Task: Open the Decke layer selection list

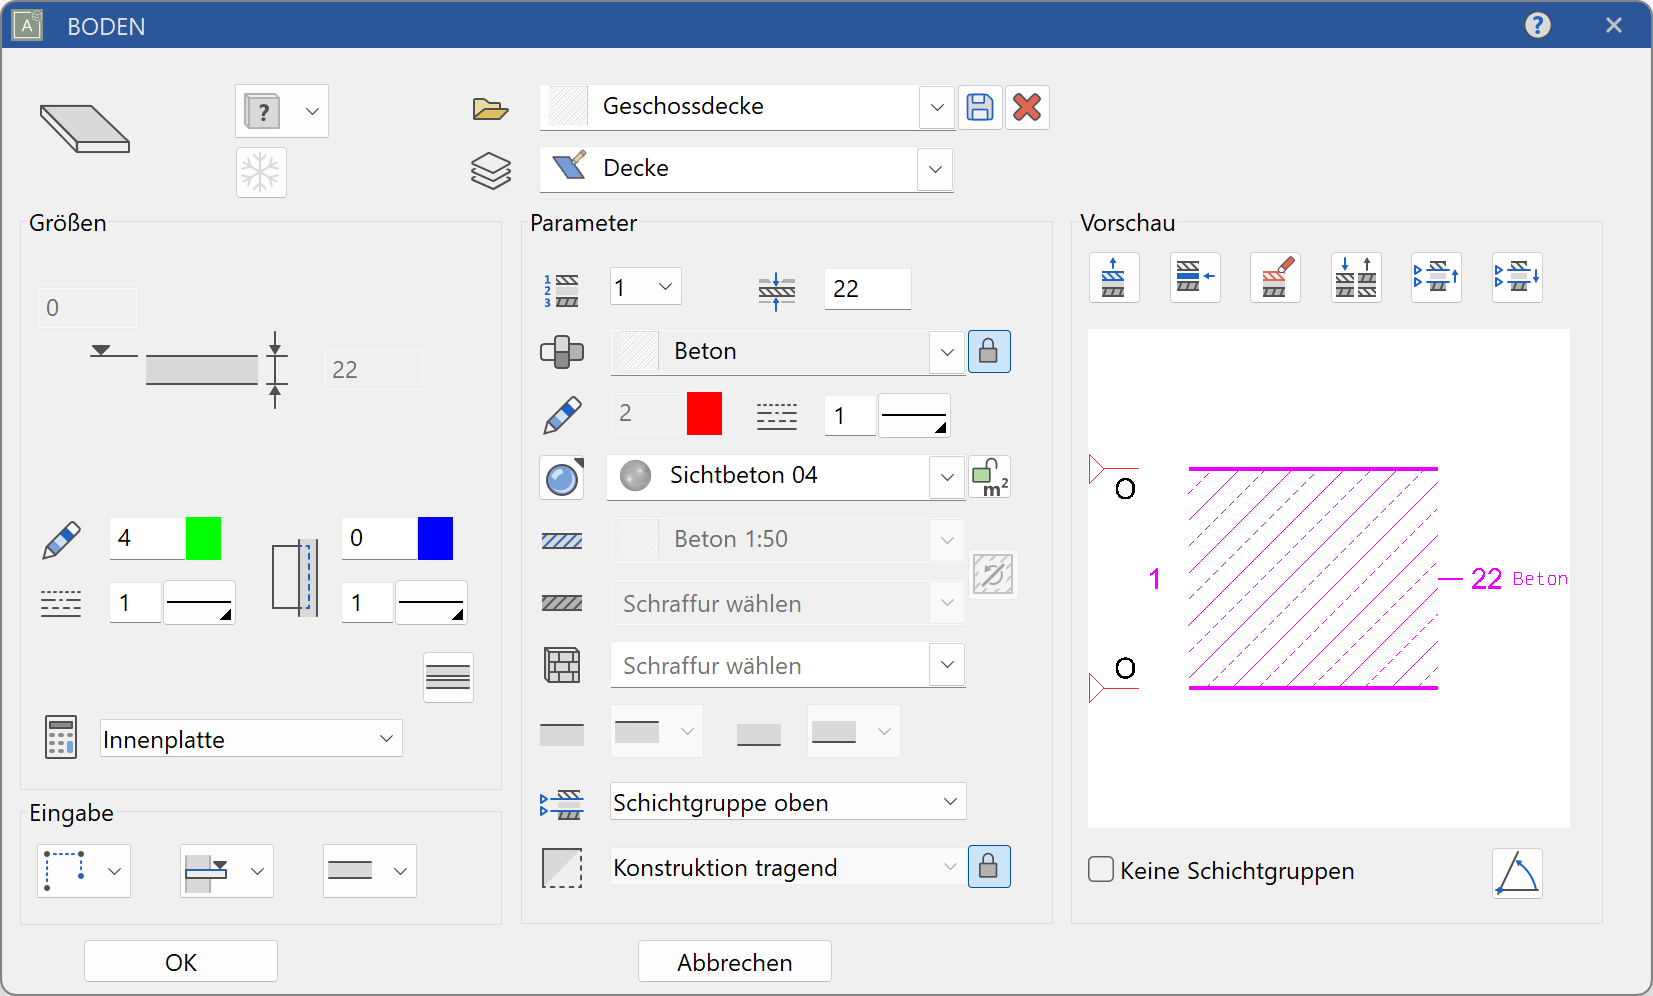Action: pyautogui.click(x=933, y=169)
